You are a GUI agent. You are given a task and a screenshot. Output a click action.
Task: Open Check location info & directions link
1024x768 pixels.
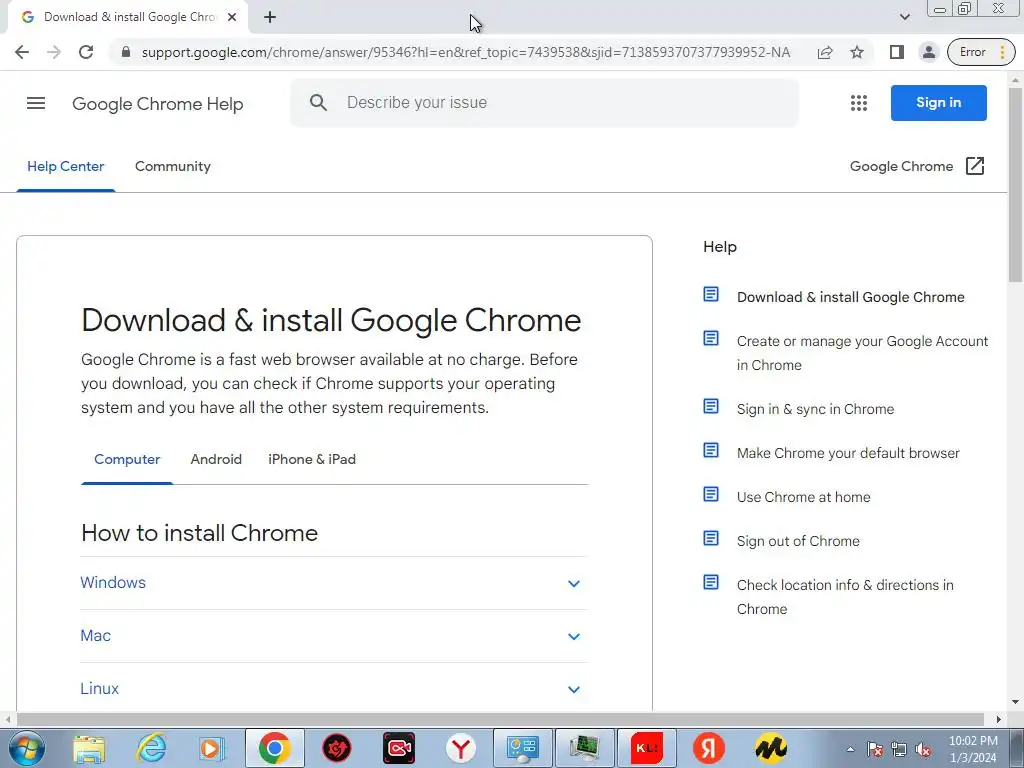[845, 597]
